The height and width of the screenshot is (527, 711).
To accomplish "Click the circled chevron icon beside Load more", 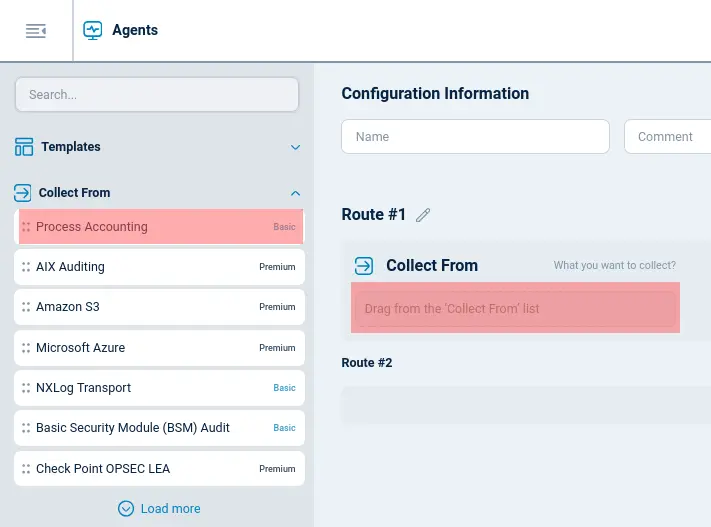I will (x=126, y=509).
